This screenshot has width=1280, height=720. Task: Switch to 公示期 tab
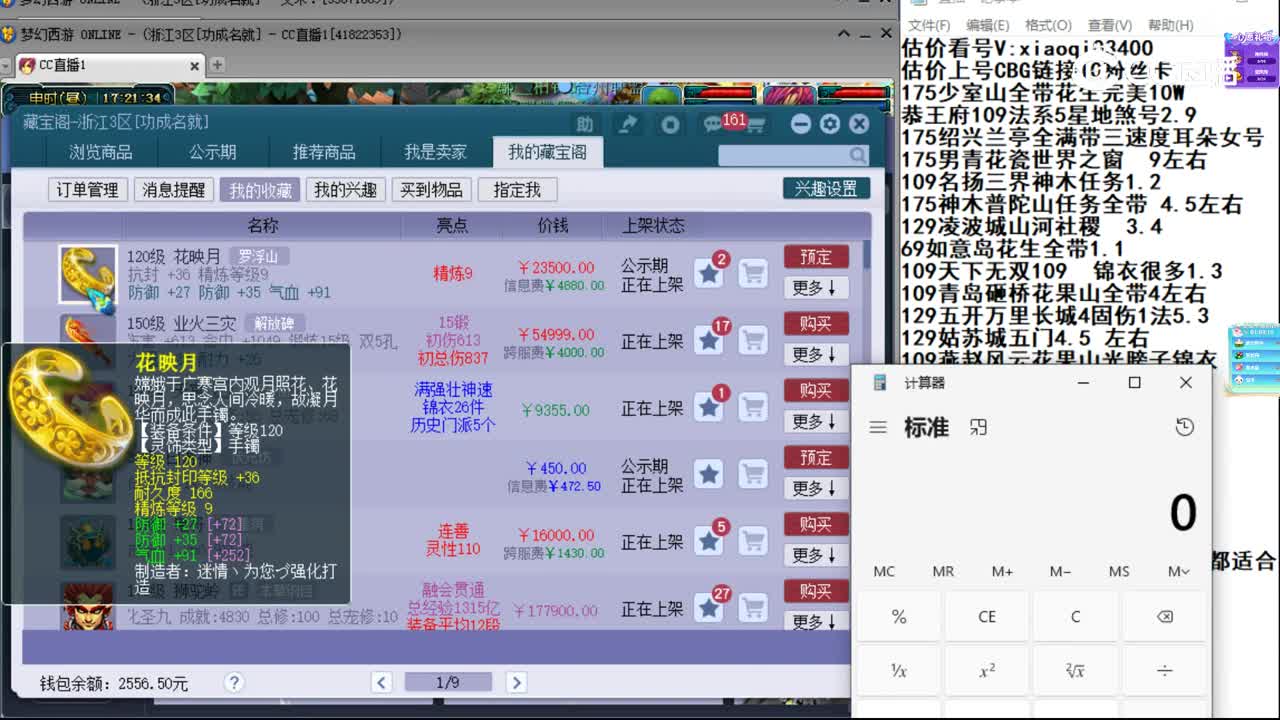tap(212, 152)
